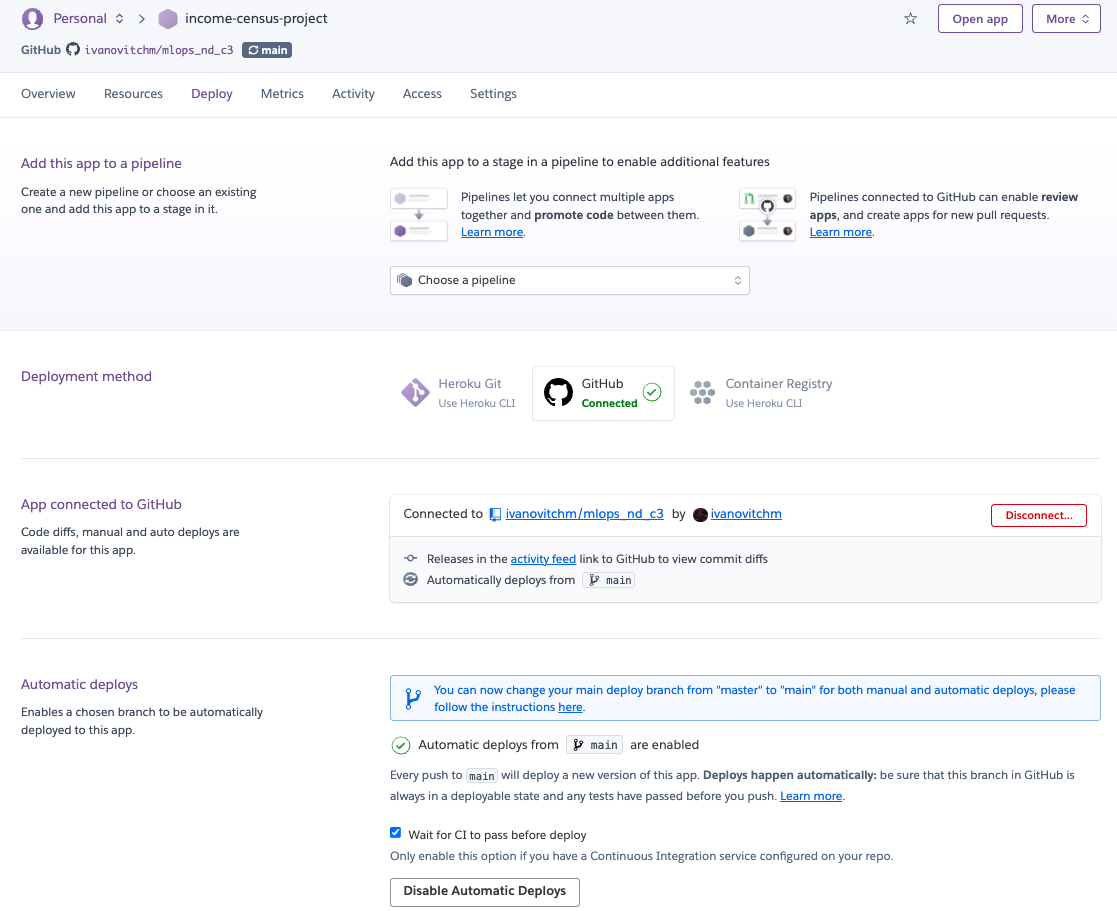Open the Choose a pipeline dropdown

[x=569, y=281]
